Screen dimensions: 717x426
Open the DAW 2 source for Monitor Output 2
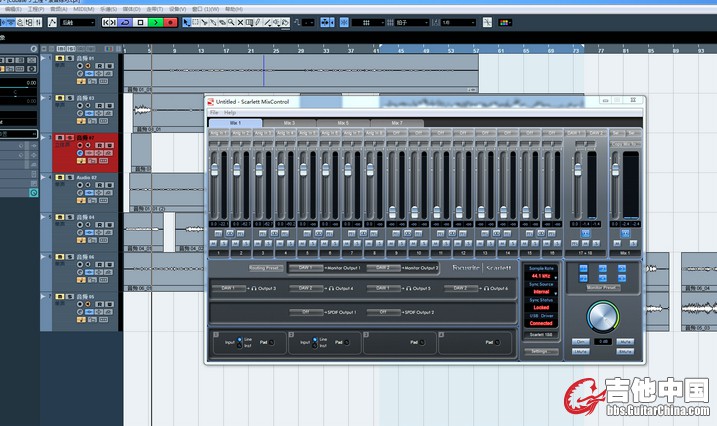coord(383,268)
